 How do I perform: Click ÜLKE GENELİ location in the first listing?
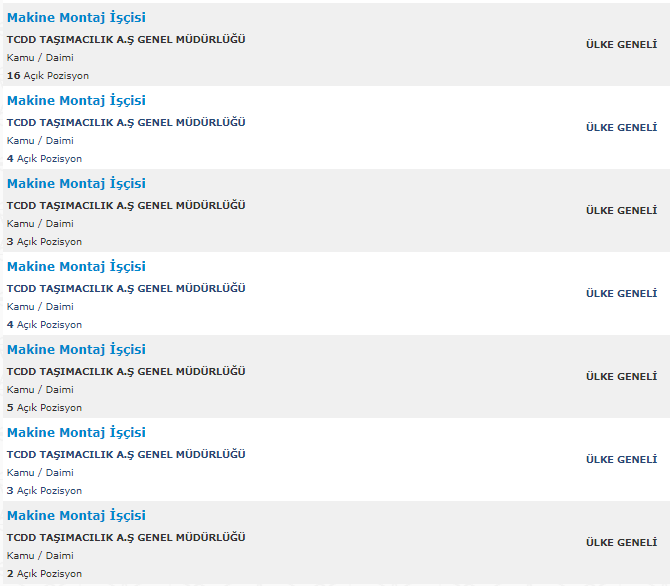[621, 44]
